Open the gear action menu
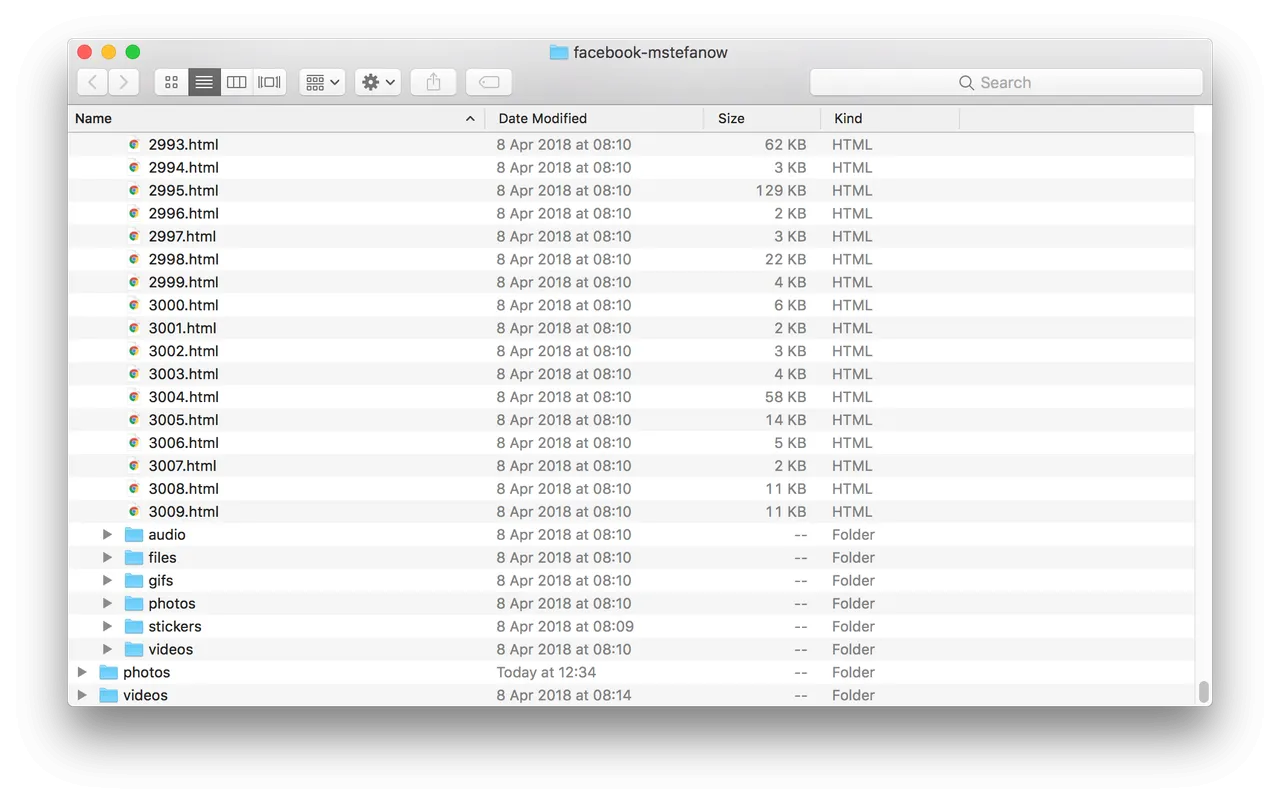This screenshot has height=803, width=1280. click(x=378, y=82)
